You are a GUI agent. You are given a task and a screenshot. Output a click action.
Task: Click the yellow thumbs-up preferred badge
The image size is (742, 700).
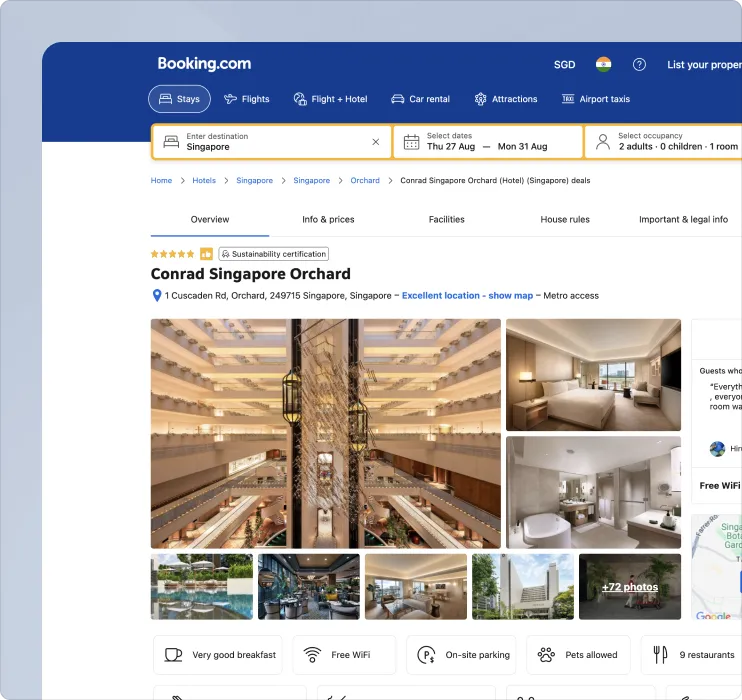point(206,254)
